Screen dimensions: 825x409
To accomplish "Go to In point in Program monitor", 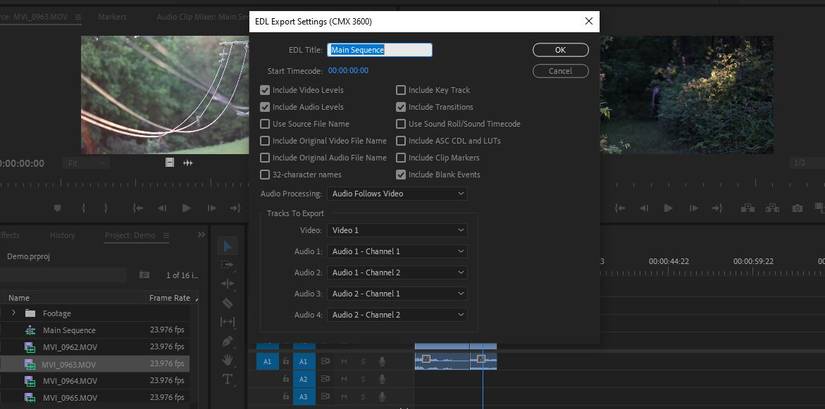I will click(620, 208).
